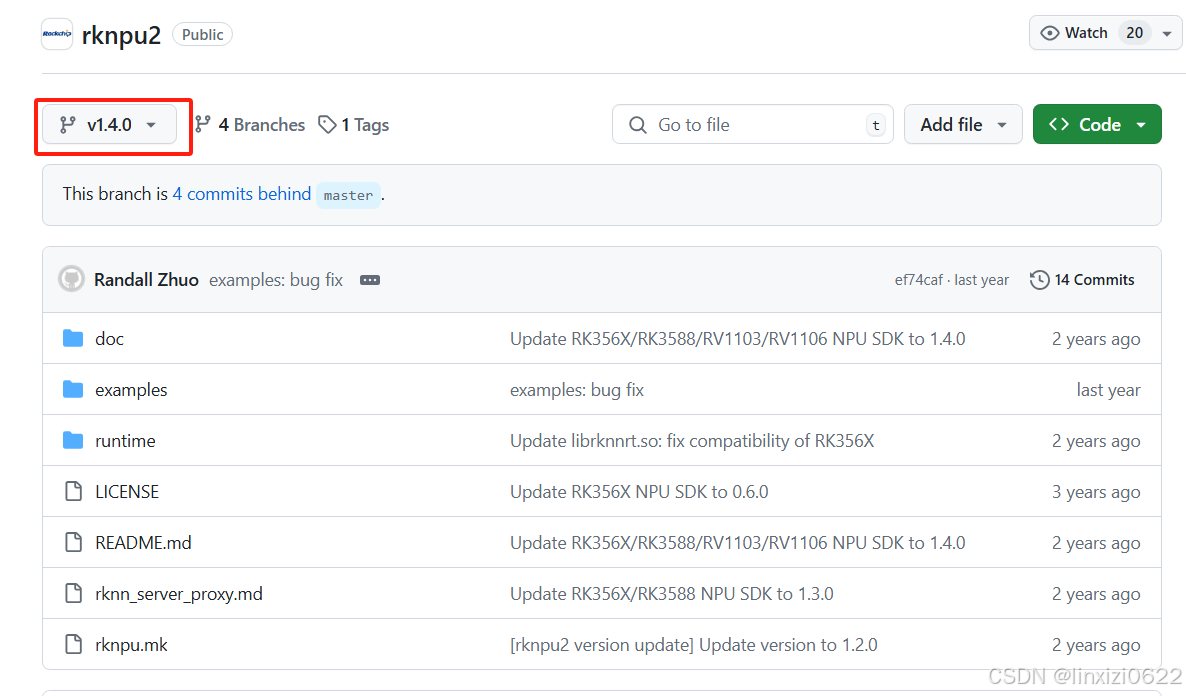Open the doc folder
Image resolution: width=1186 pixels, height=696 pixels.
tap(110, 339)
